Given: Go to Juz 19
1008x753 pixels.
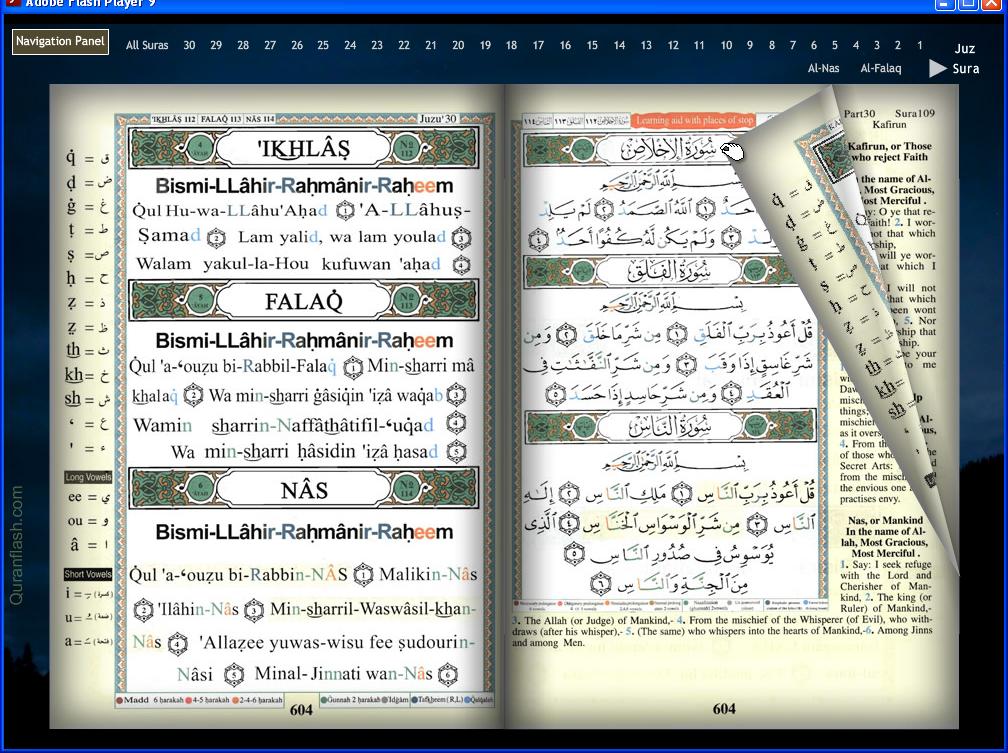Looking at the screenshot, I should coord(485,46).
